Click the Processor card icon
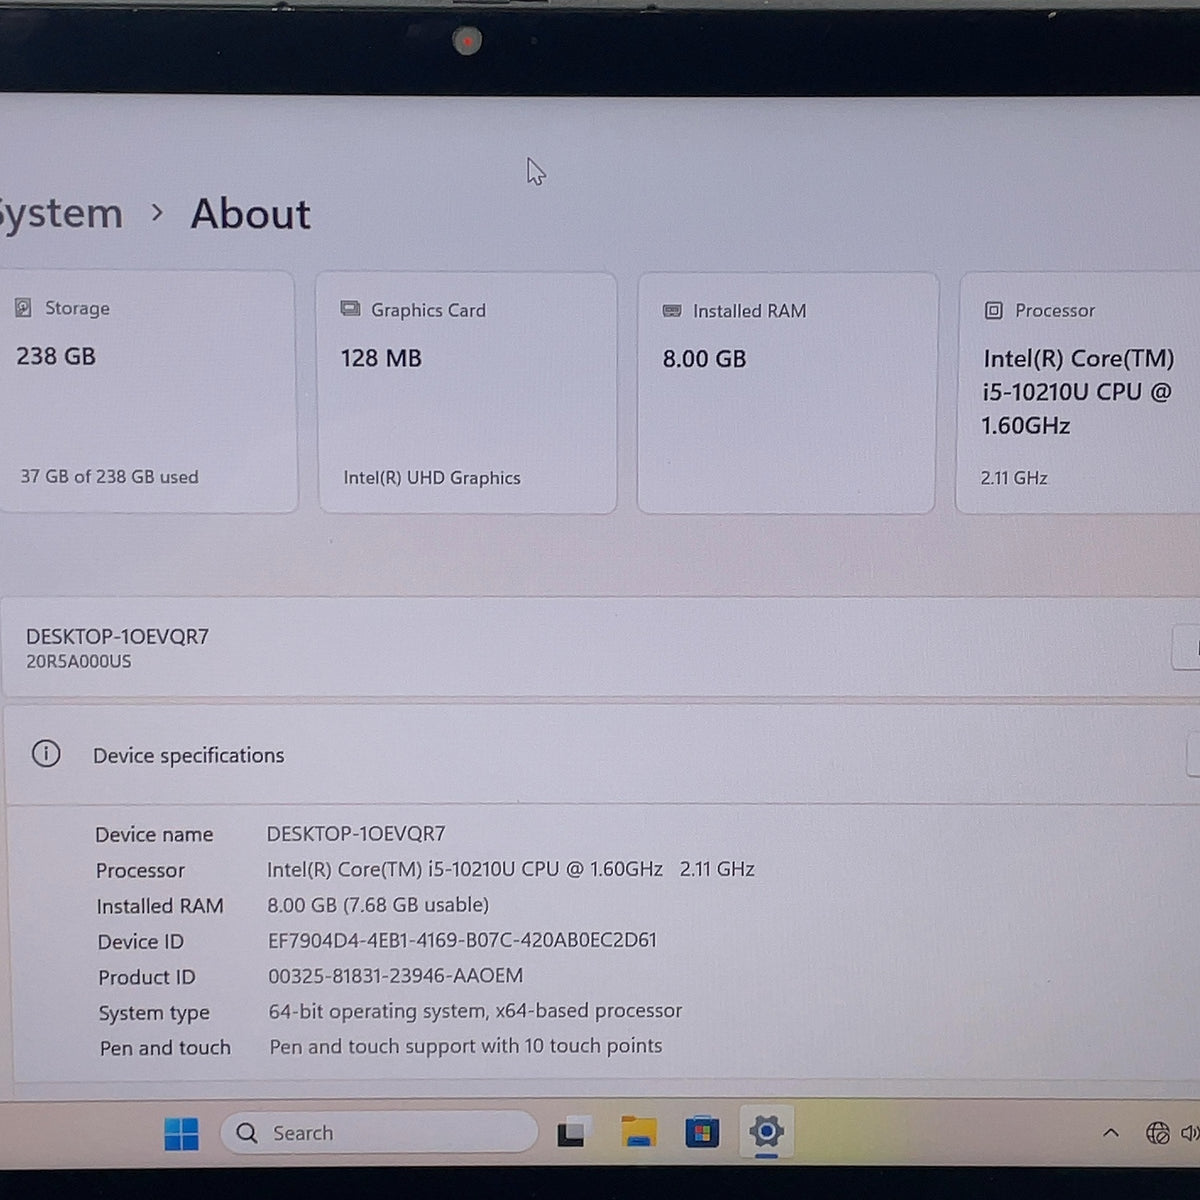 click(x=993, y=311)
